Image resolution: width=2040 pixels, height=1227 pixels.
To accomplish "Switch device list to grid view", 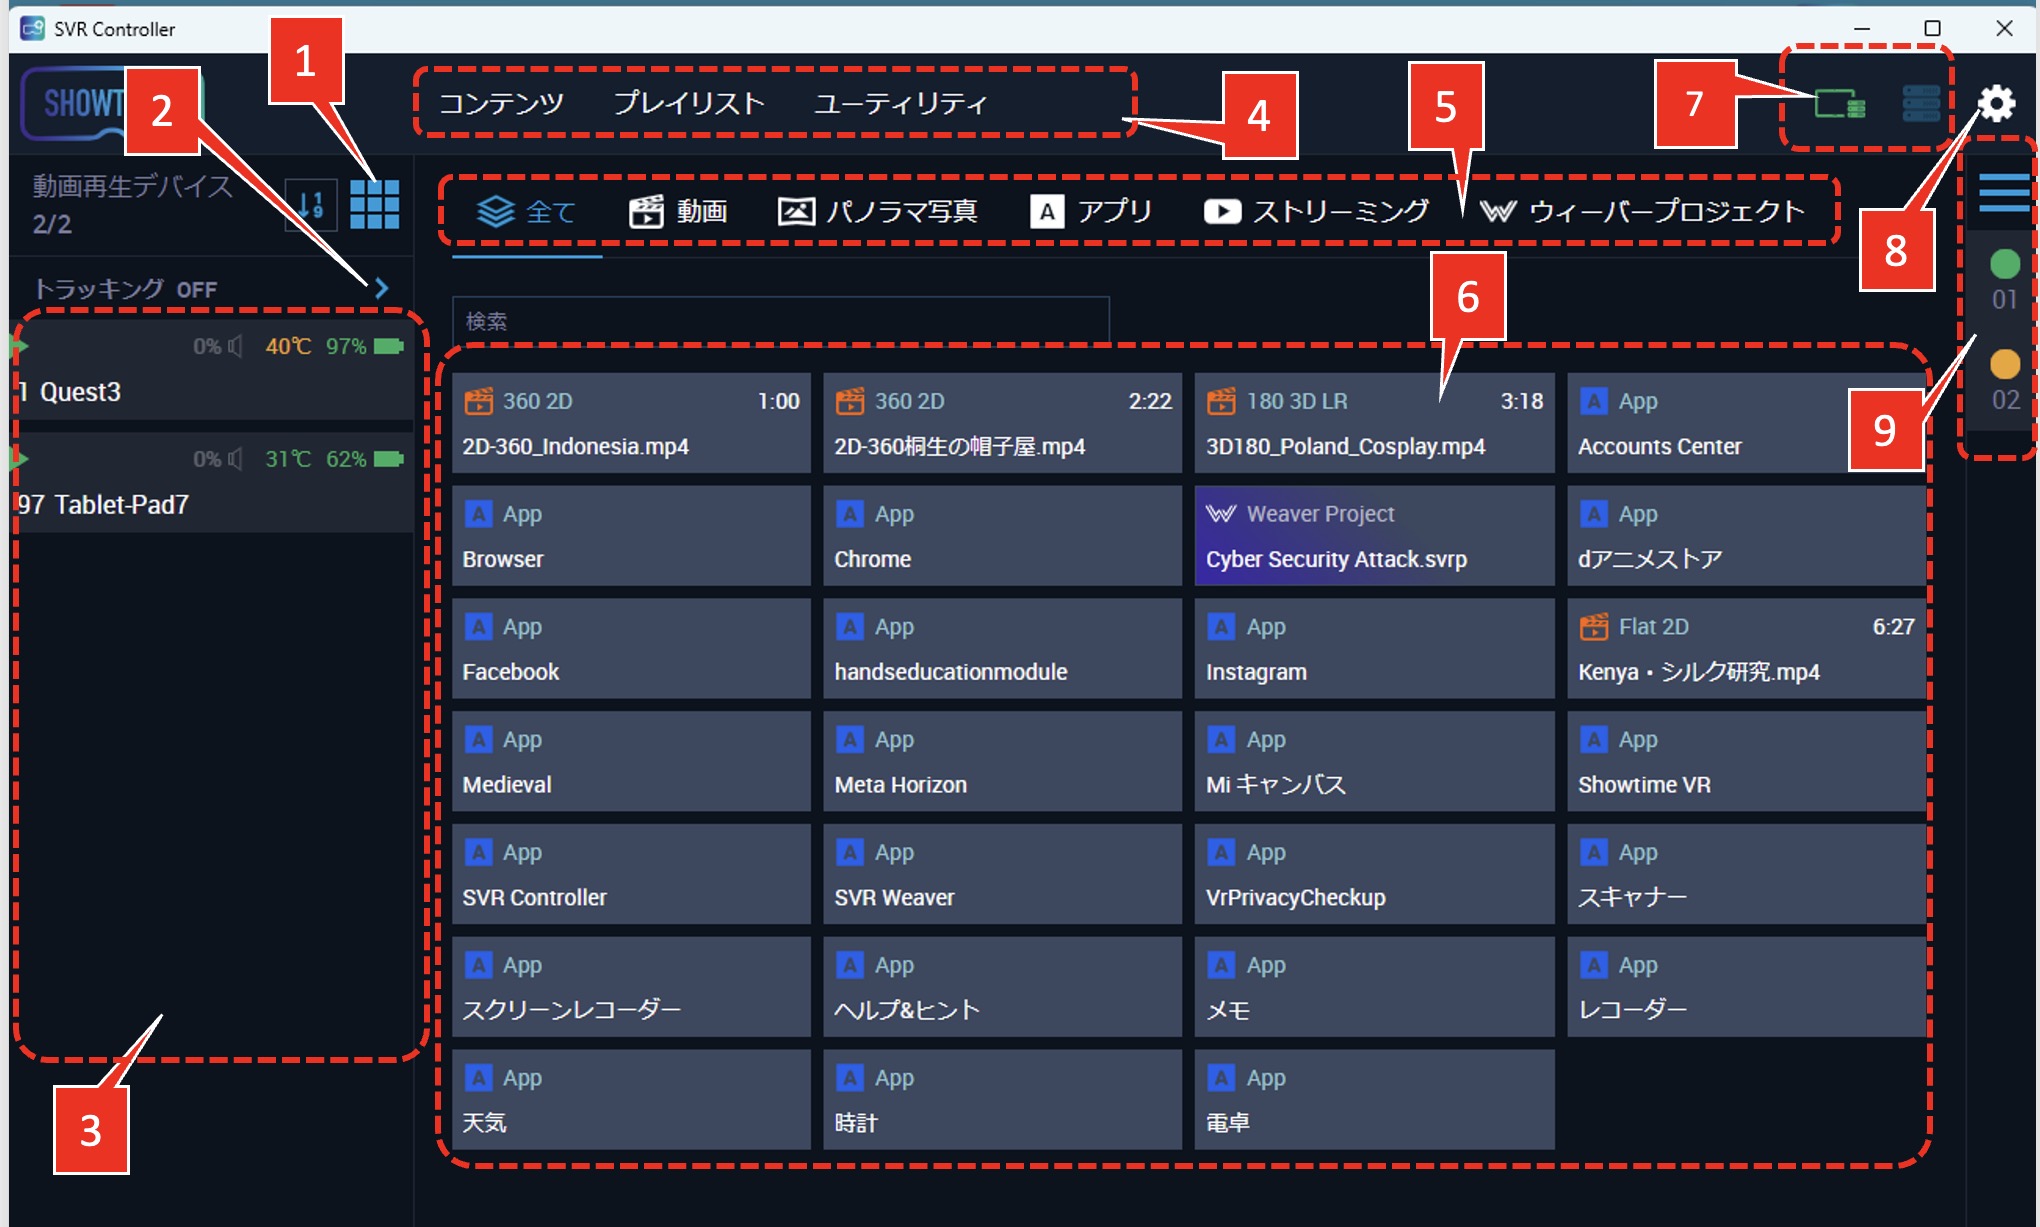I will coord(375,204).
